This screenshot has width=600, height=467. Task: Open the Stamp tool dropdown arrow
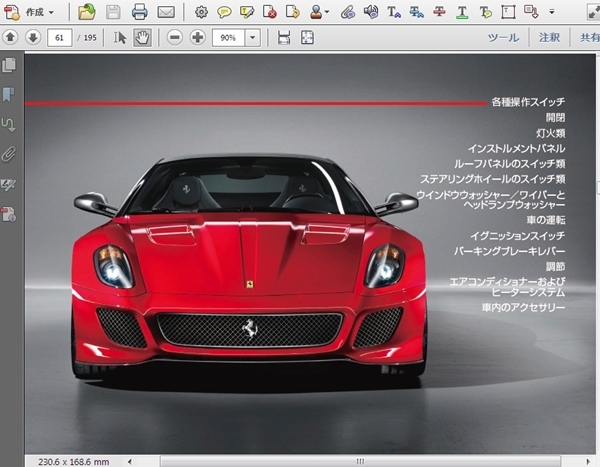pyautogui.click(x=327, y=12)
